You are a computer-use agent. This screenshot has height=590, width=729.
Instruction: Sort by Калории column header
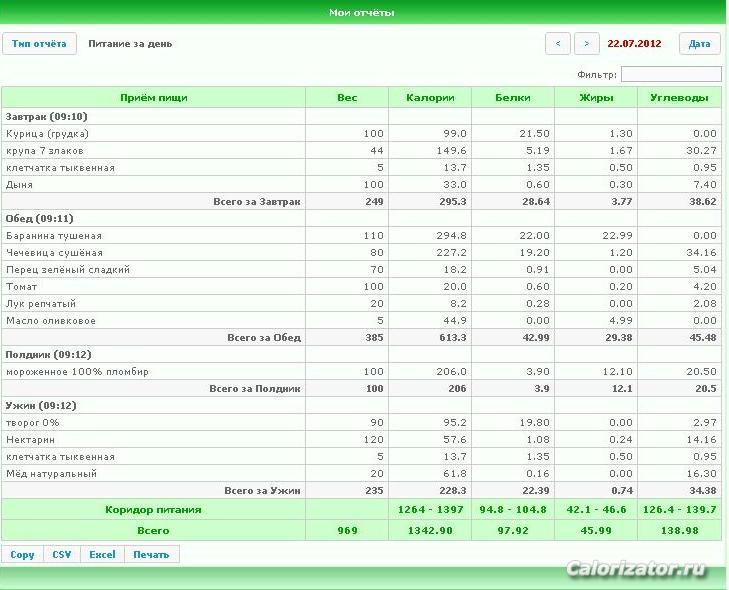coord(430,98)
